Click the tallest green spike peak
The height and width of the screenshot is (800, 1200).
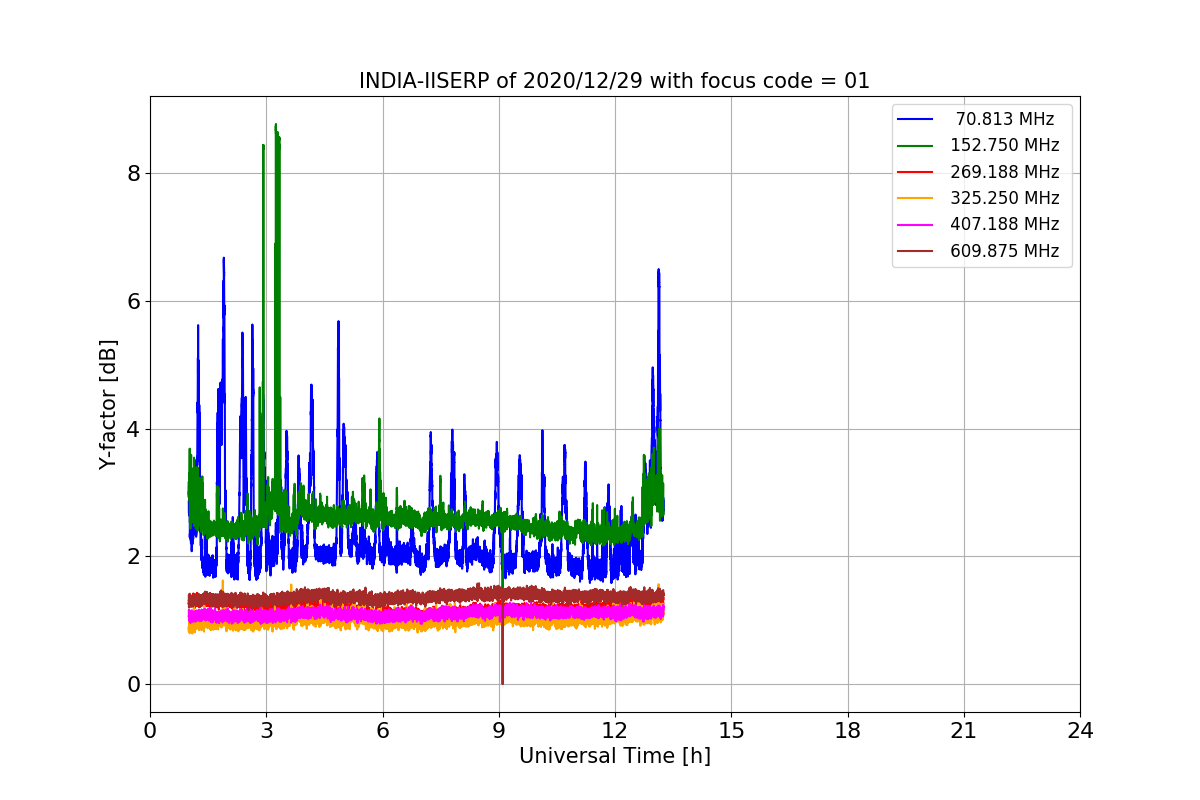coord(276,125)
